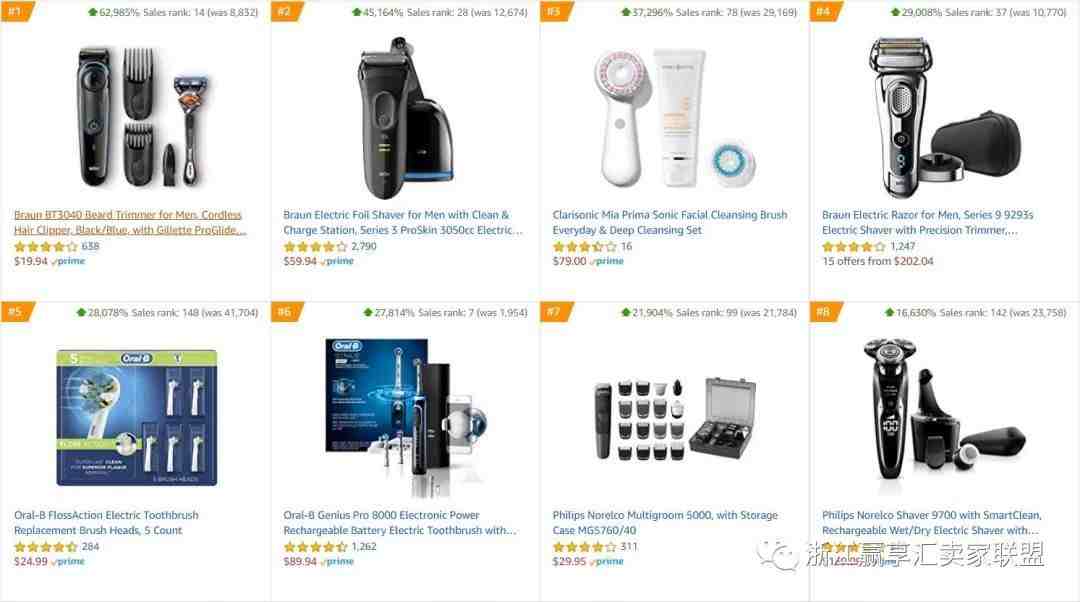Click star rating for Oral-B Genius Pro 8000

coord(315,547)
